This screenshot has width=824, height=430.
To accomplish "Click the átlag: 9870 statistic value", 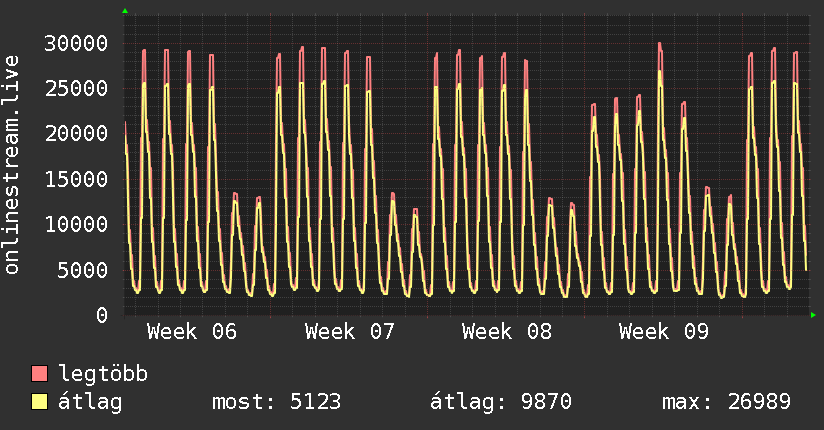I will click(x=500, y=403).
